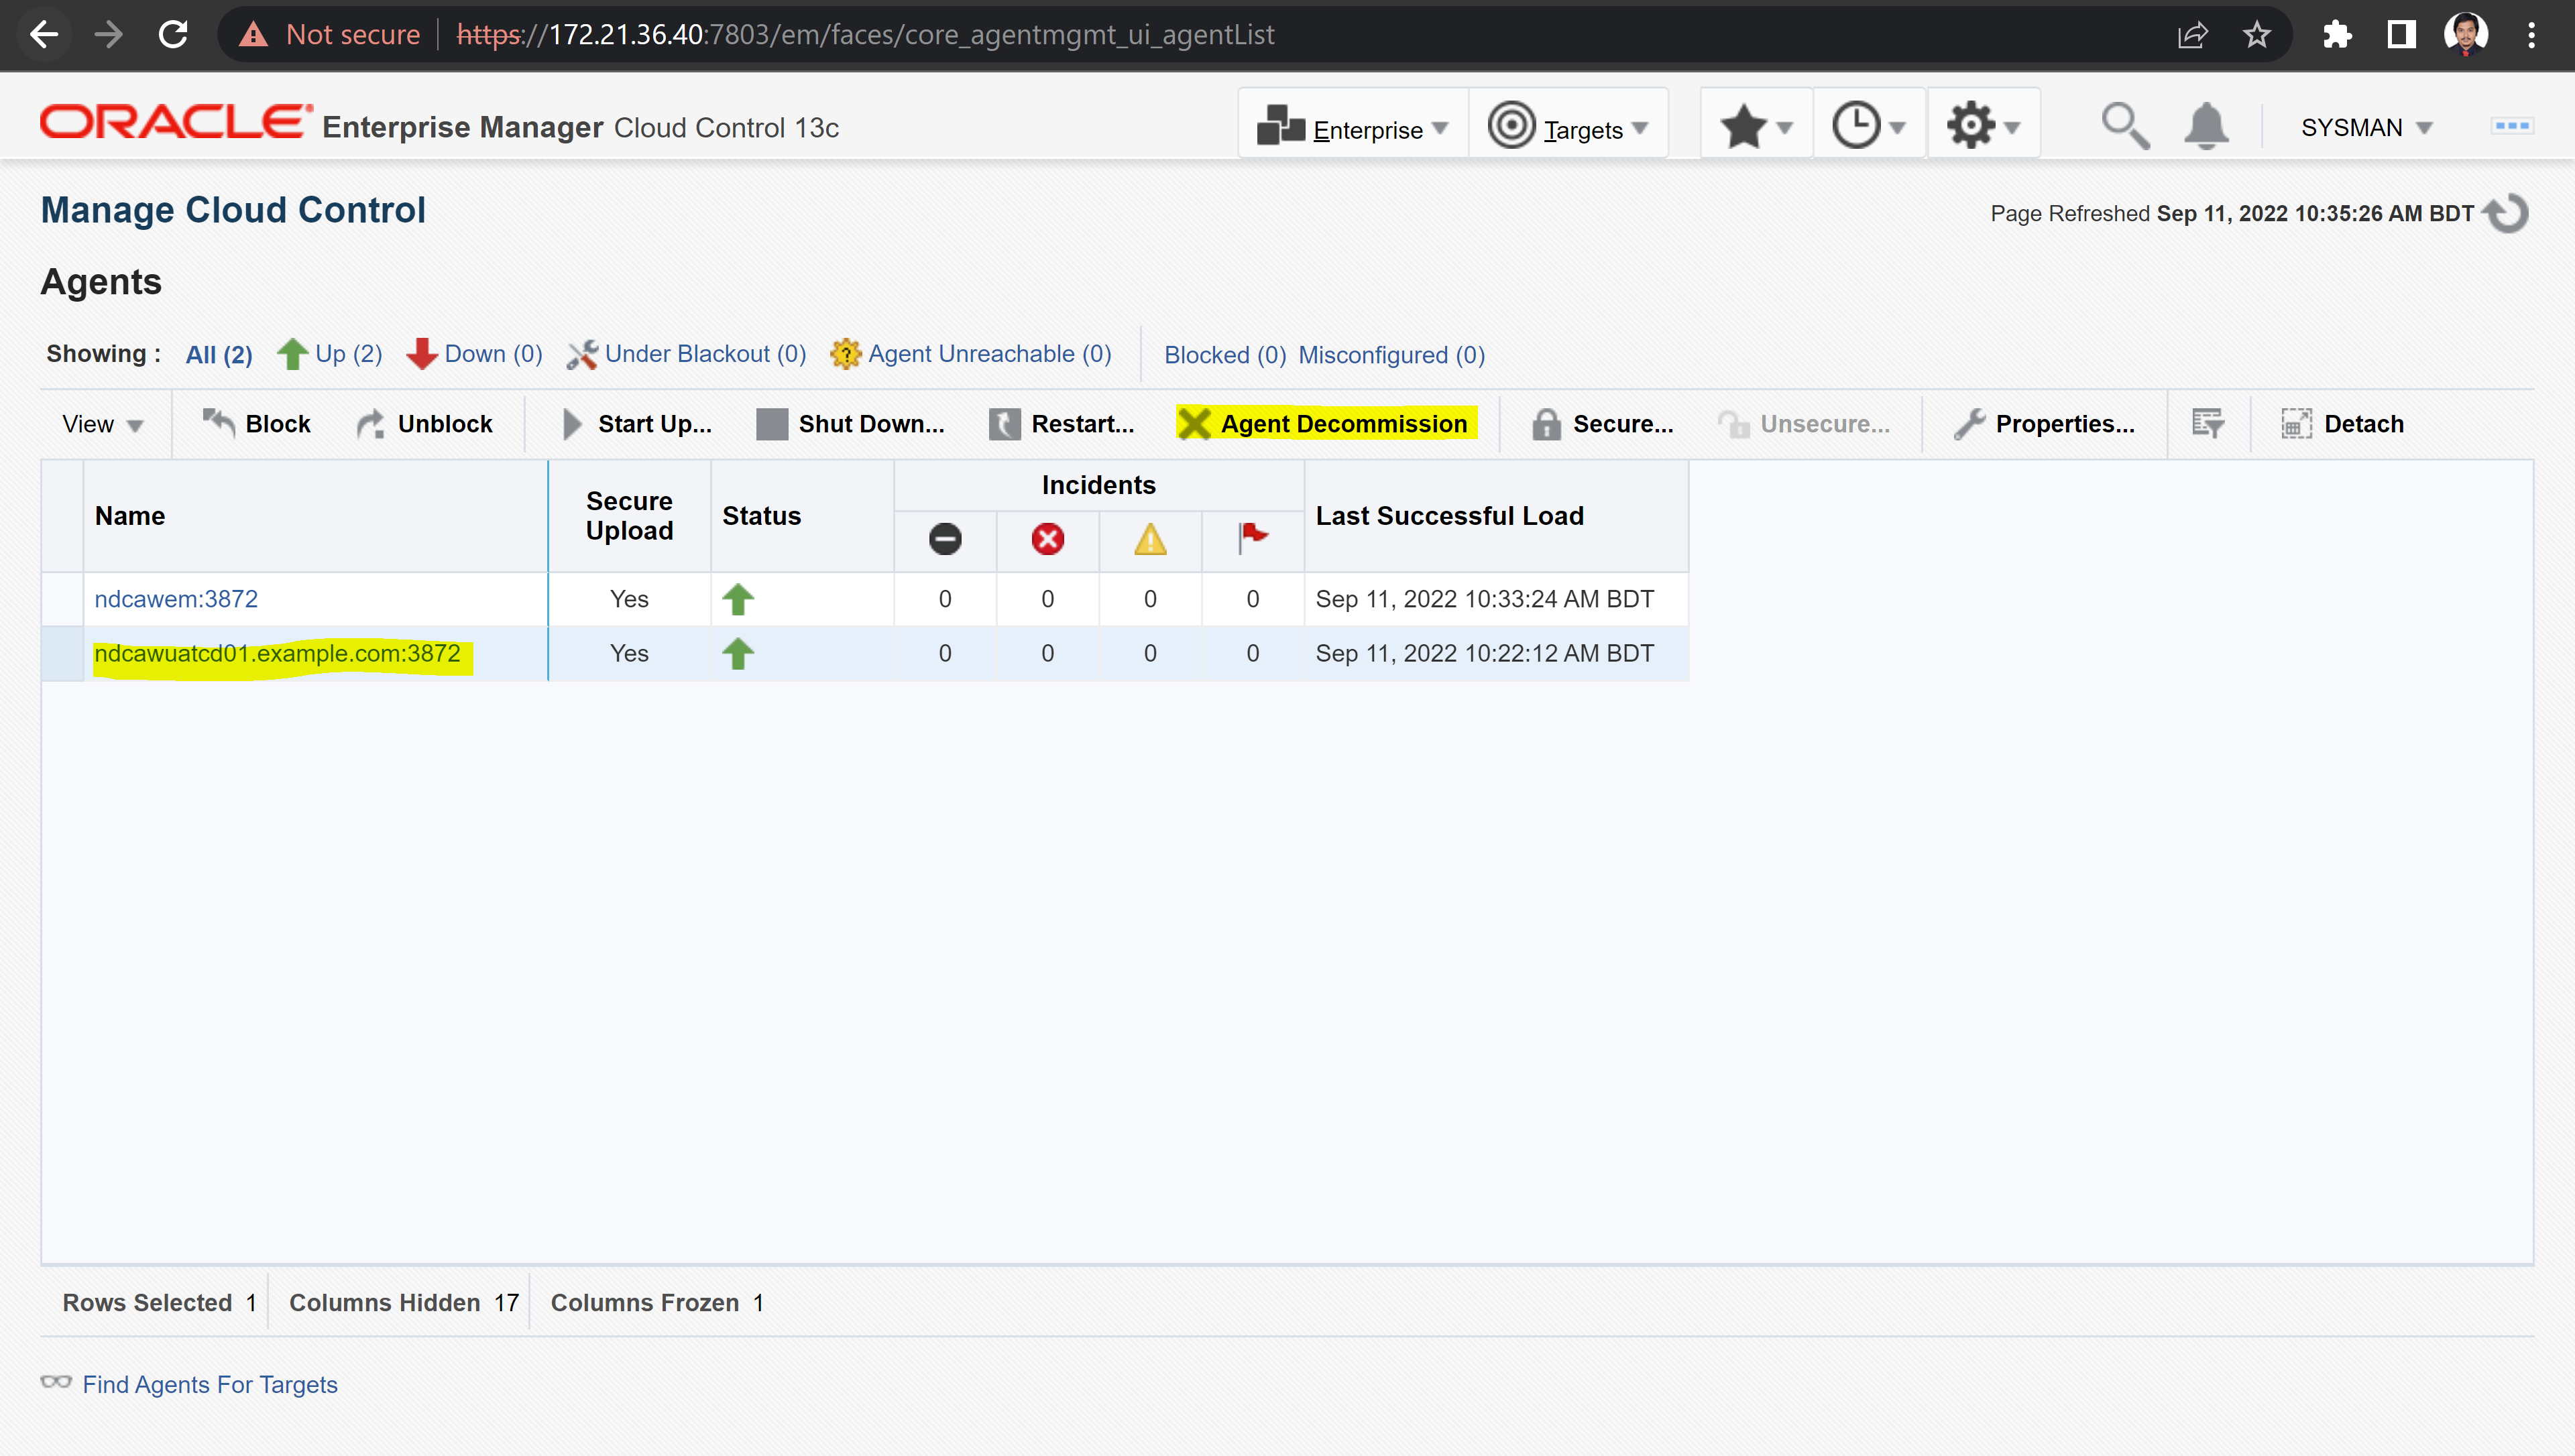This screenshot has width=2575, height=1456.
Task: Open the SYSMAN user menu
Action: [x=2365, y=128]
